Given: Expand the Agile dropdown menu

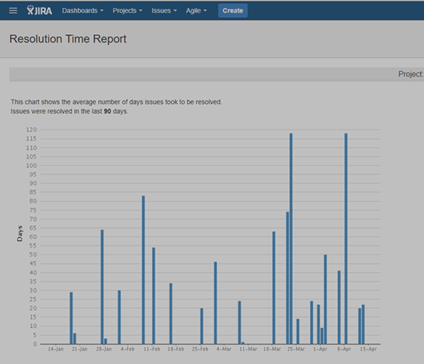Looking at the screenshot, I should (196, 11).
